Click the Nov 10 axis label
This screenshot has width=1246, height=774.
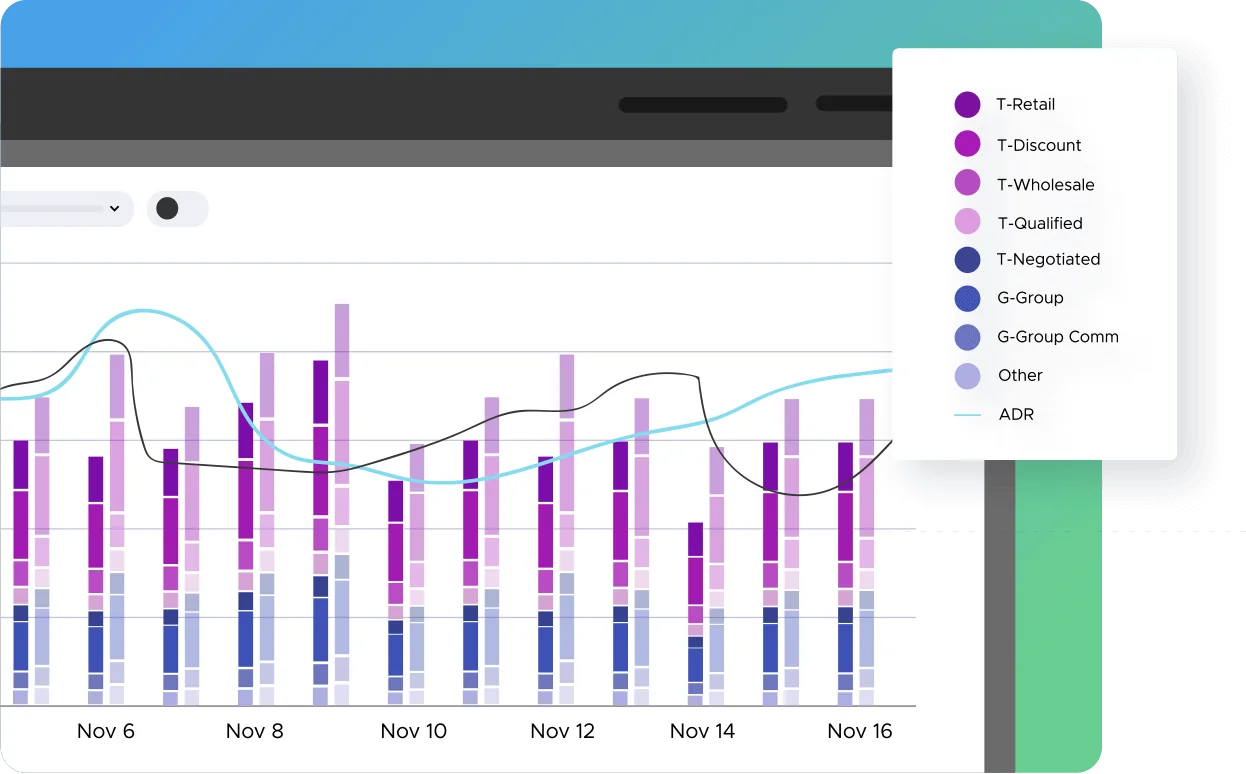coord(414,731)
